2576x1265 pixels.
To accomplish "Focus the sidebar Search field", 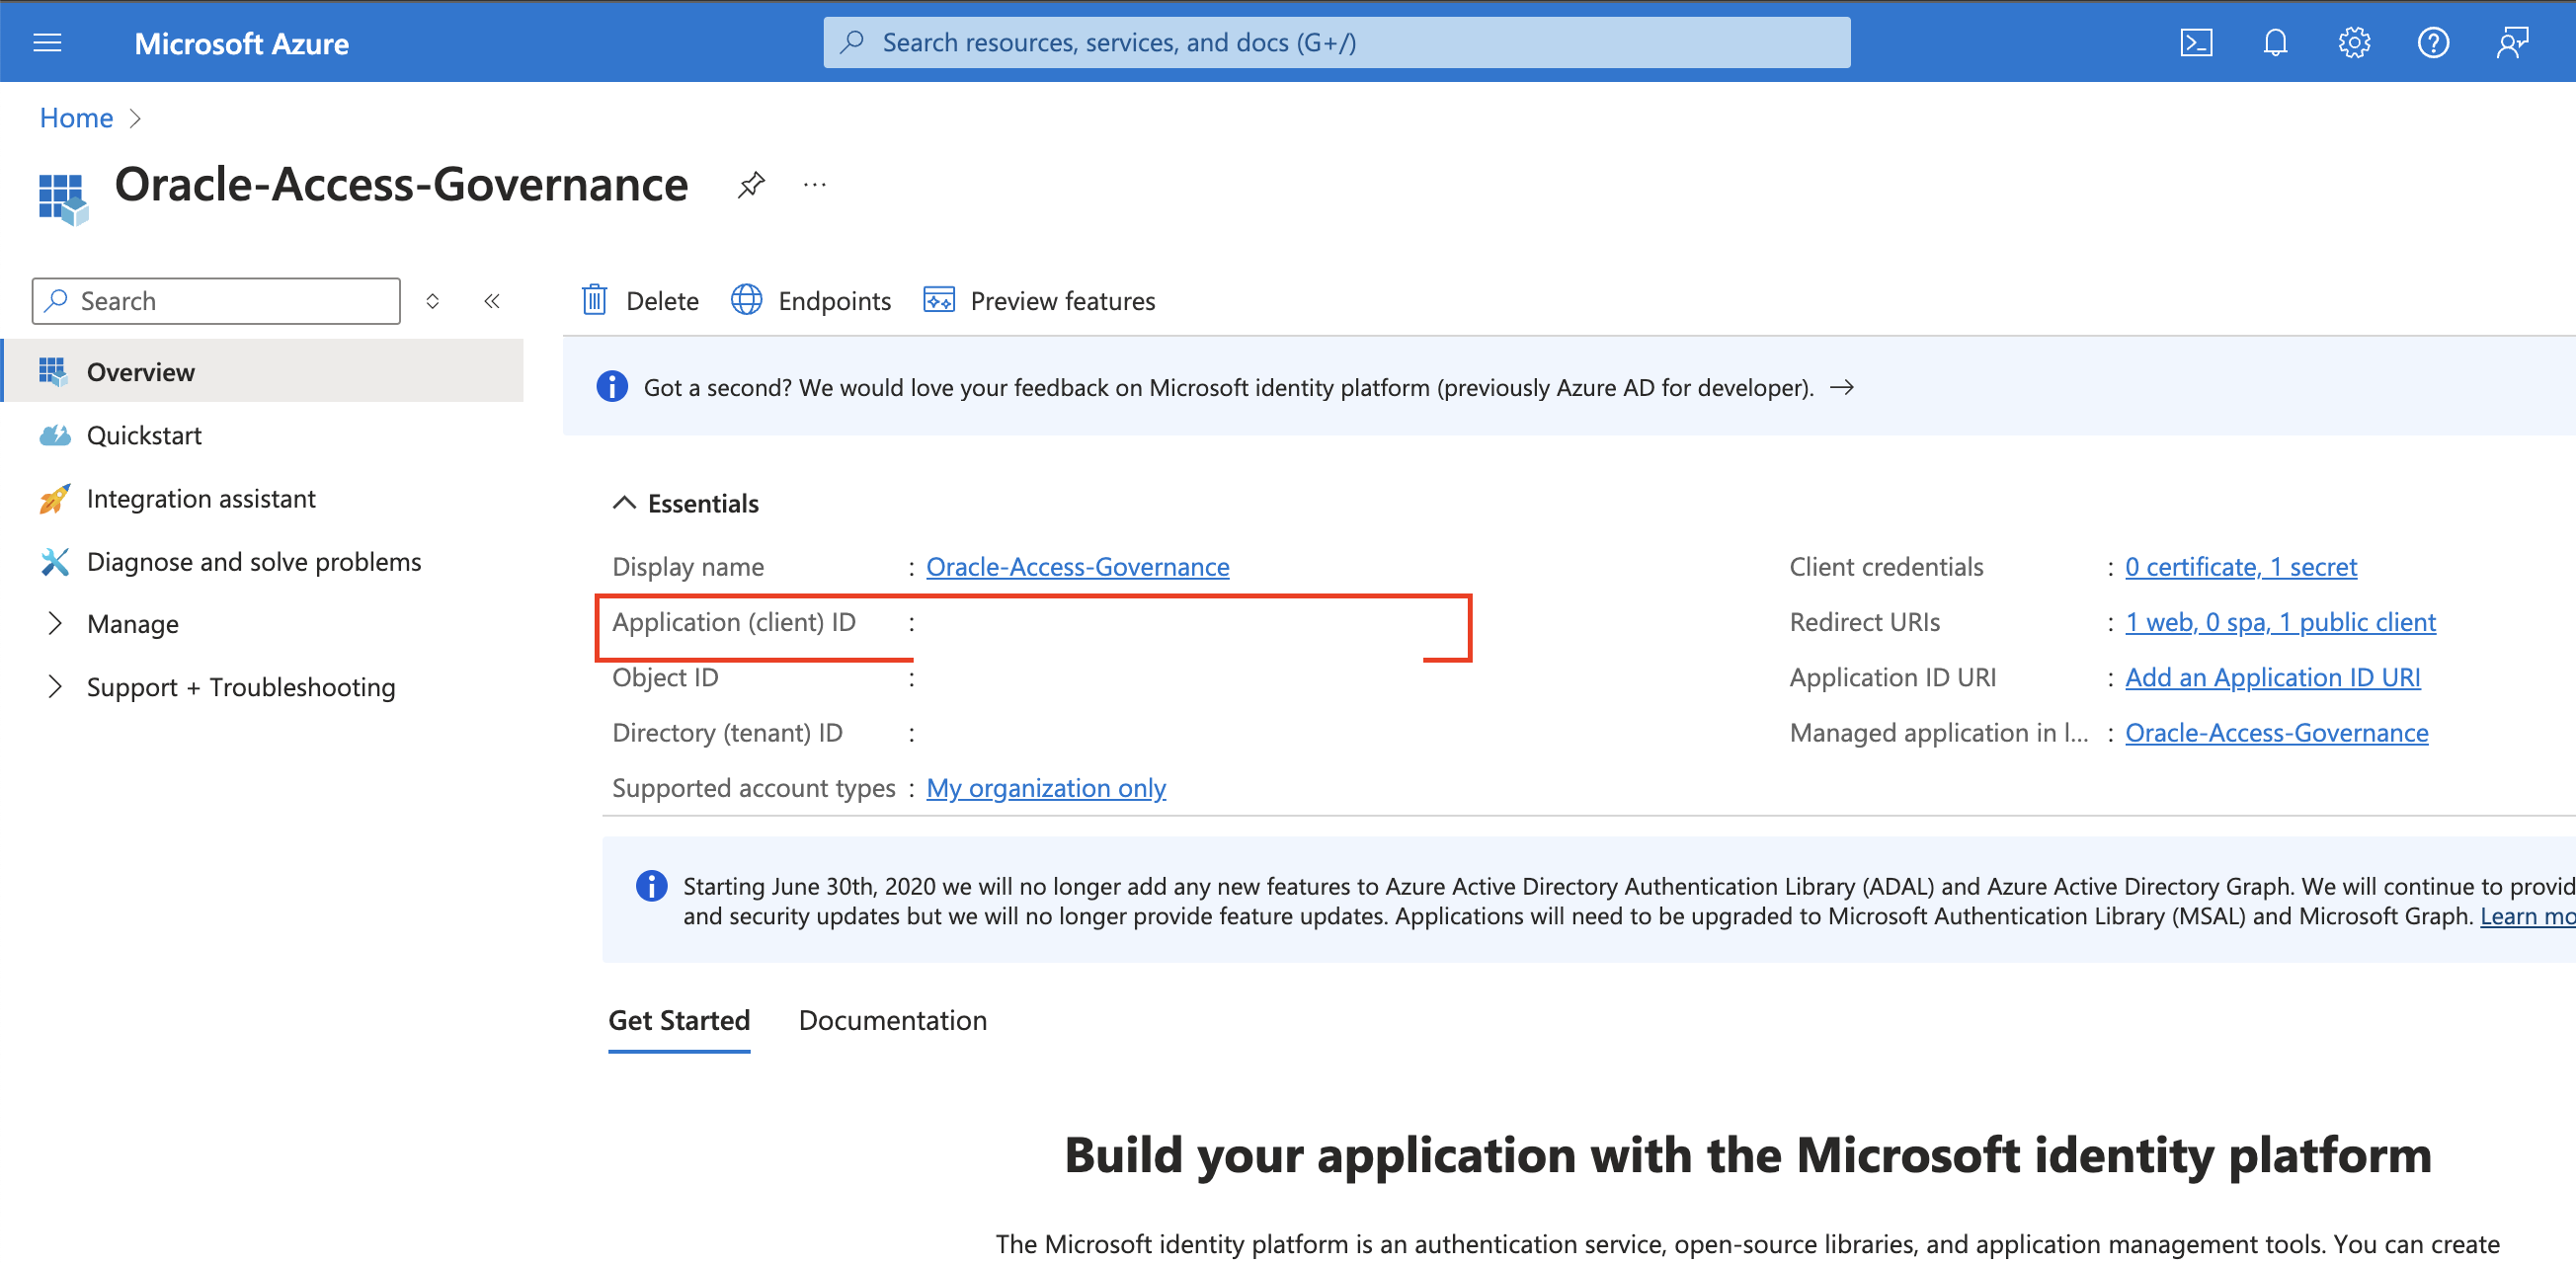I will pyautogui.click(x=216, y=301).
